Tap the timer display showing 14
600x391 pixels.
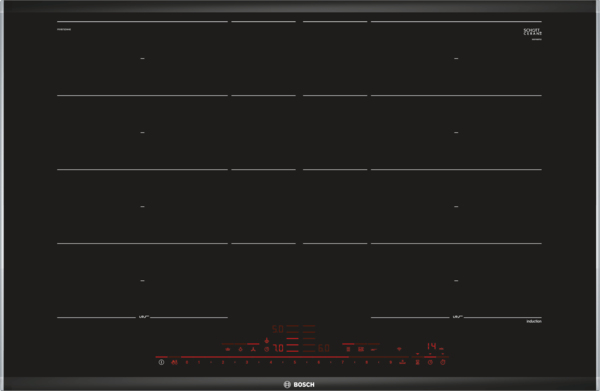[x=432, y=346]
